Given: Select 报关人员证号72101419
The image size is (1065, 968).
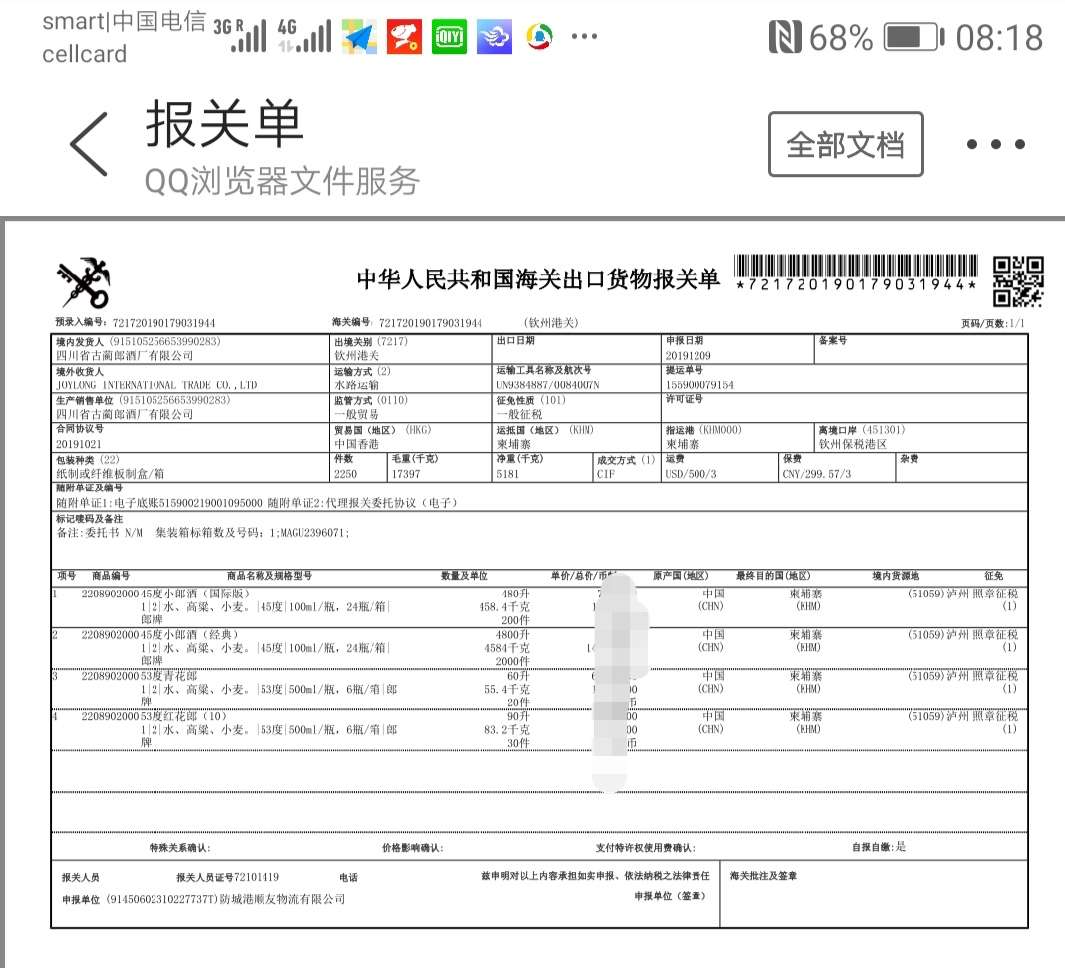Looking at the screenshot, I should click(228, 878).
